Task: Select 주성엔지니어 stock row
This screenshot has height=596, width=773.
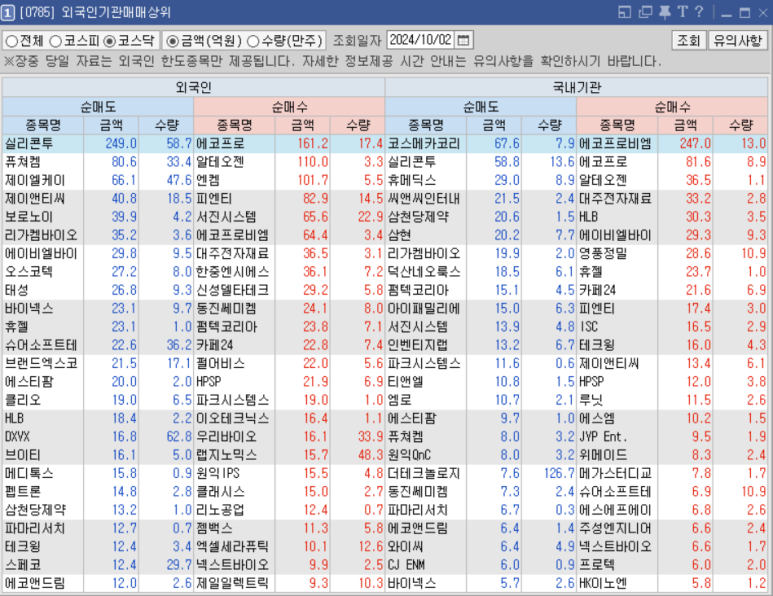Action: point(617,528)
